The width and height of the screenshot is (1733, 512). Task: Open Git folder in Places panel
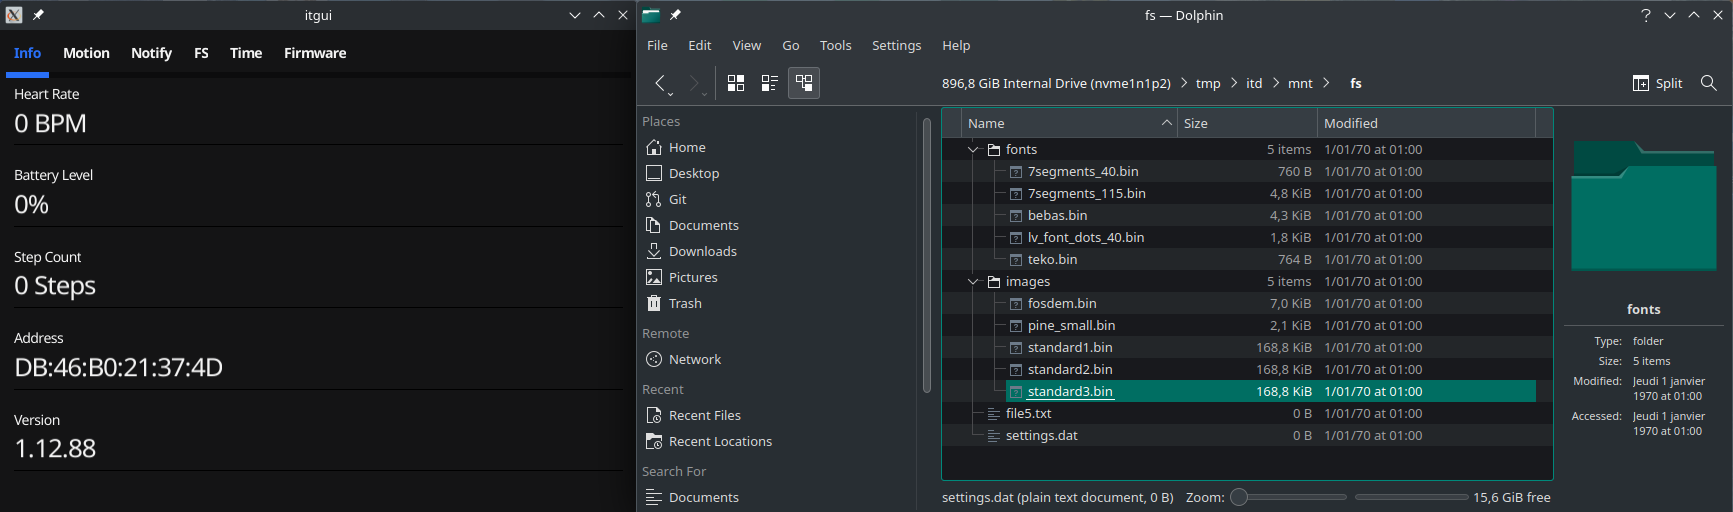(x=677, y=199)
